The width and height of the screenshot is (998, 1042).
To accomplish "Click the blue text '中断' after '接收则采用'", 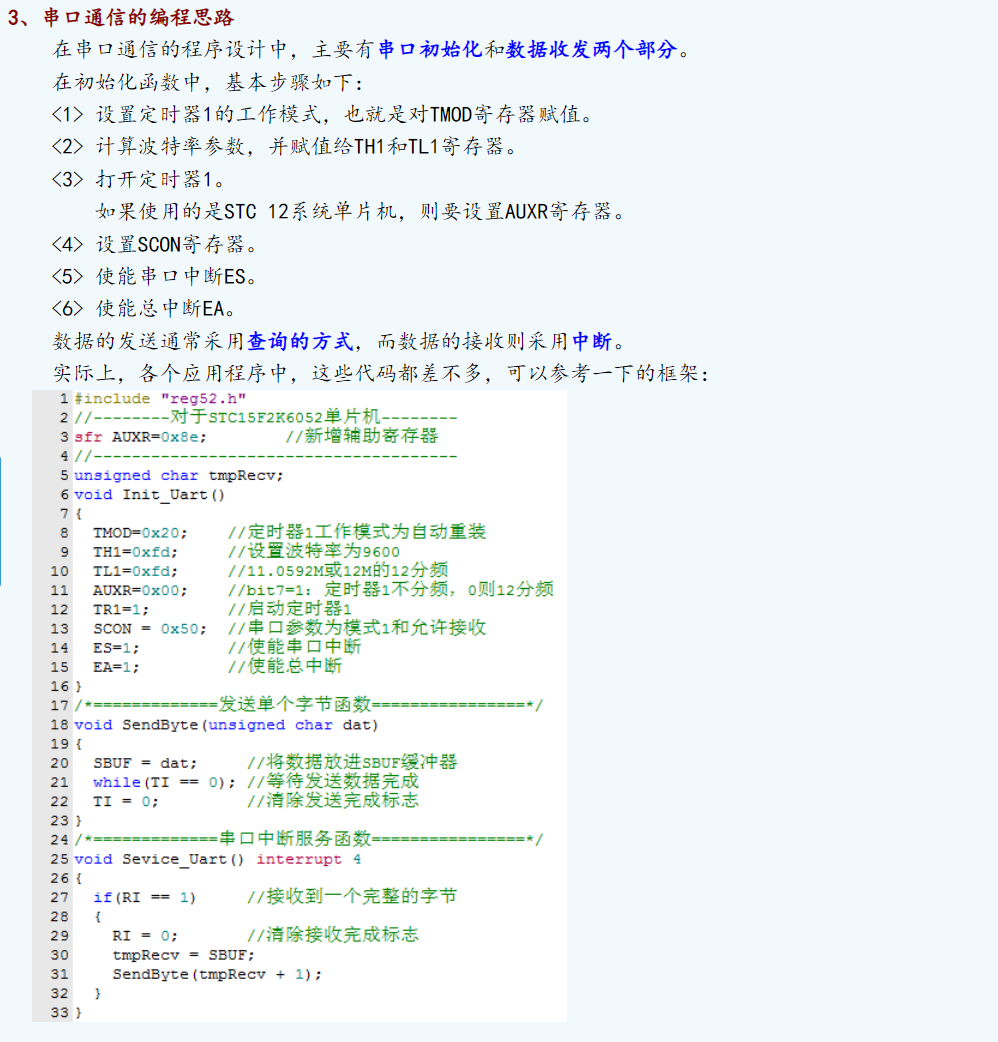I will tap(591, 341).
